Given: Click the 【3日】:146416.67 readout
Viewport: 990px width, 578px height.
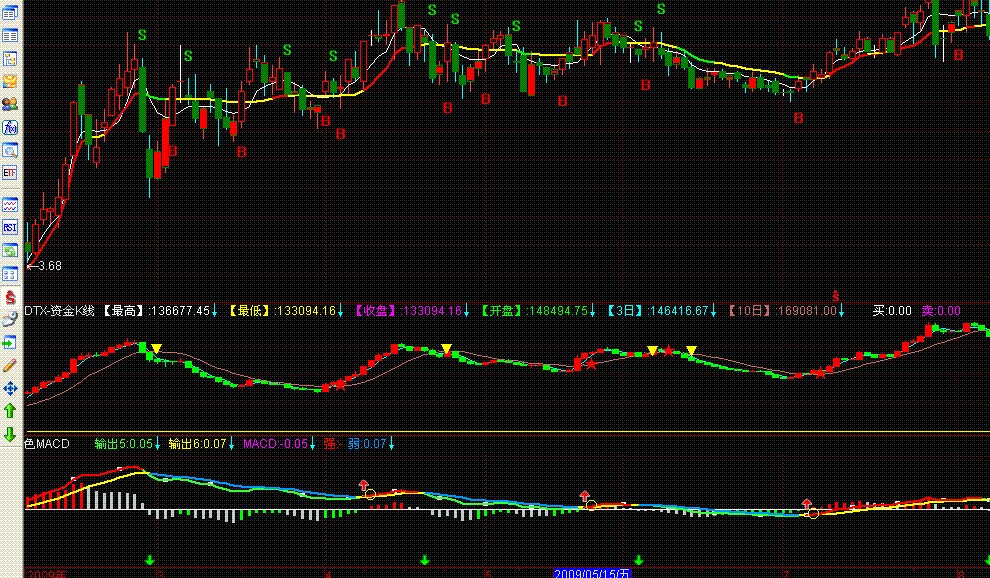Looking at the screenshot, I should 657,310.
